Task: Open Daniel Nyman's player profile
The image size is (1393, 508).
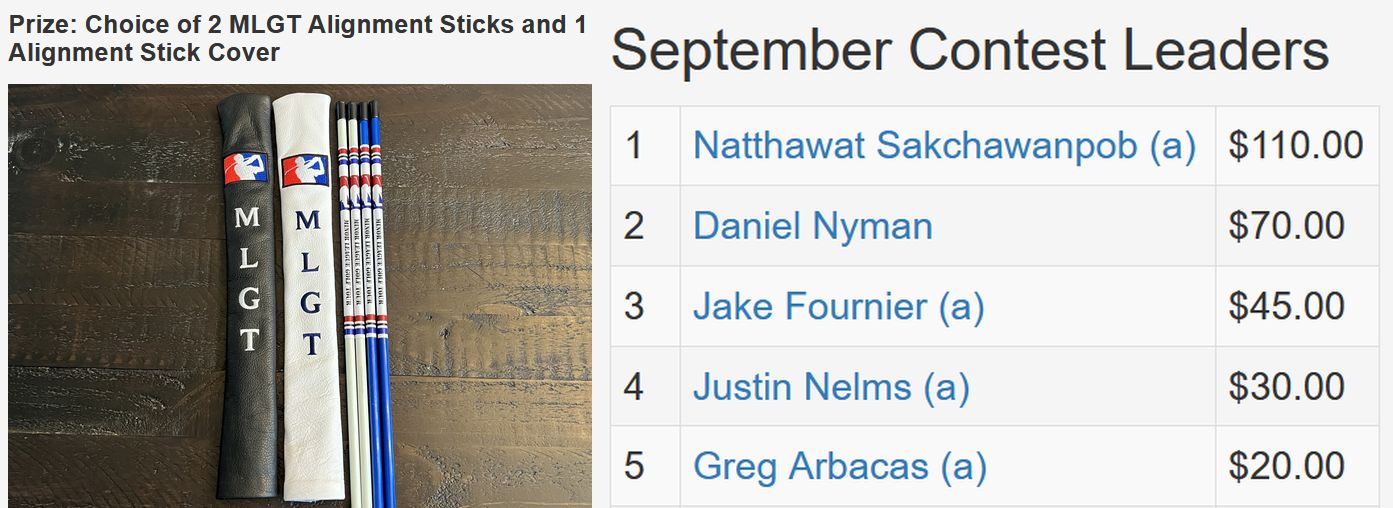Action: pos(812,226)
